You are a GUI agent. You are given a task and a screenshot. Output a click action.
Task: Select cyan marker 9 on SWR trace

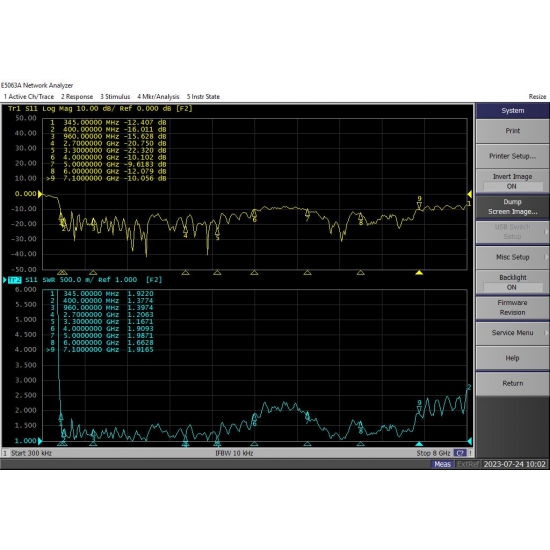pyautogui.click(x=419, y=410)
